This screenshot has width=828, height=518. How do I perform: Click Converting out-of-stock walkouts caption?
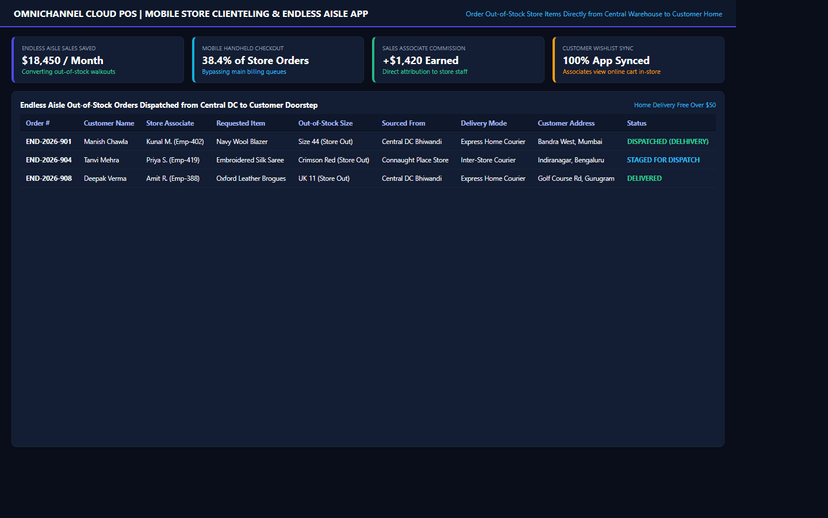coord(69,72)
